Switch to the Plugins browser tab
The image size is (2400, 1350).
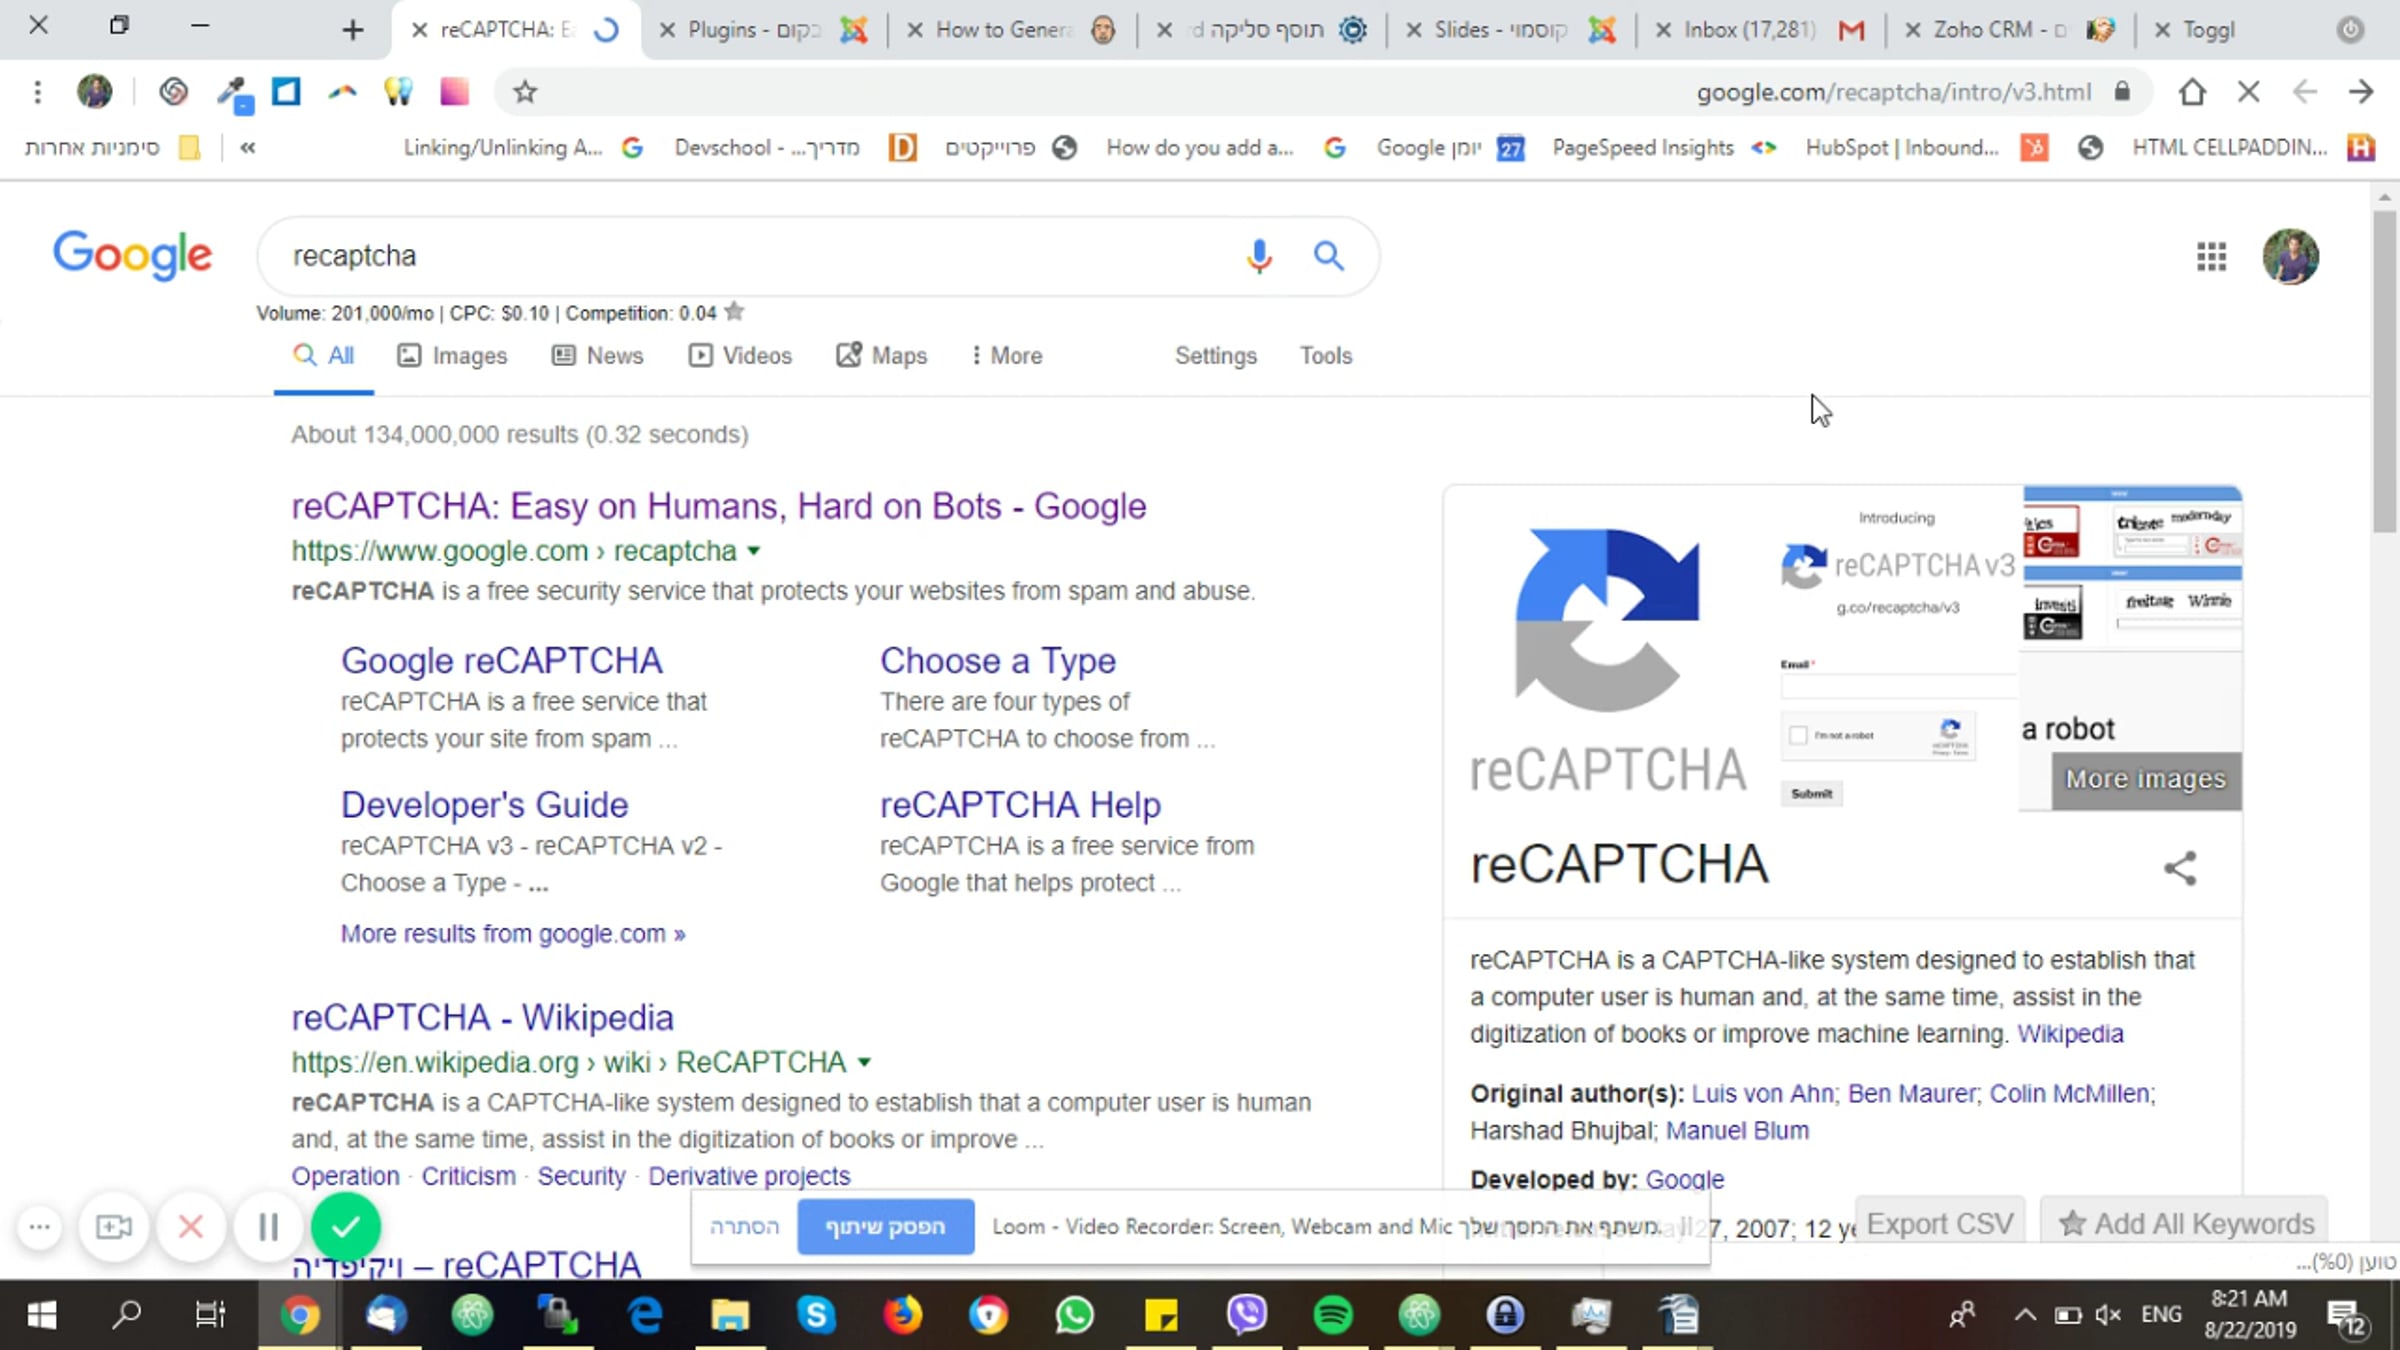(x=755, y=30)
